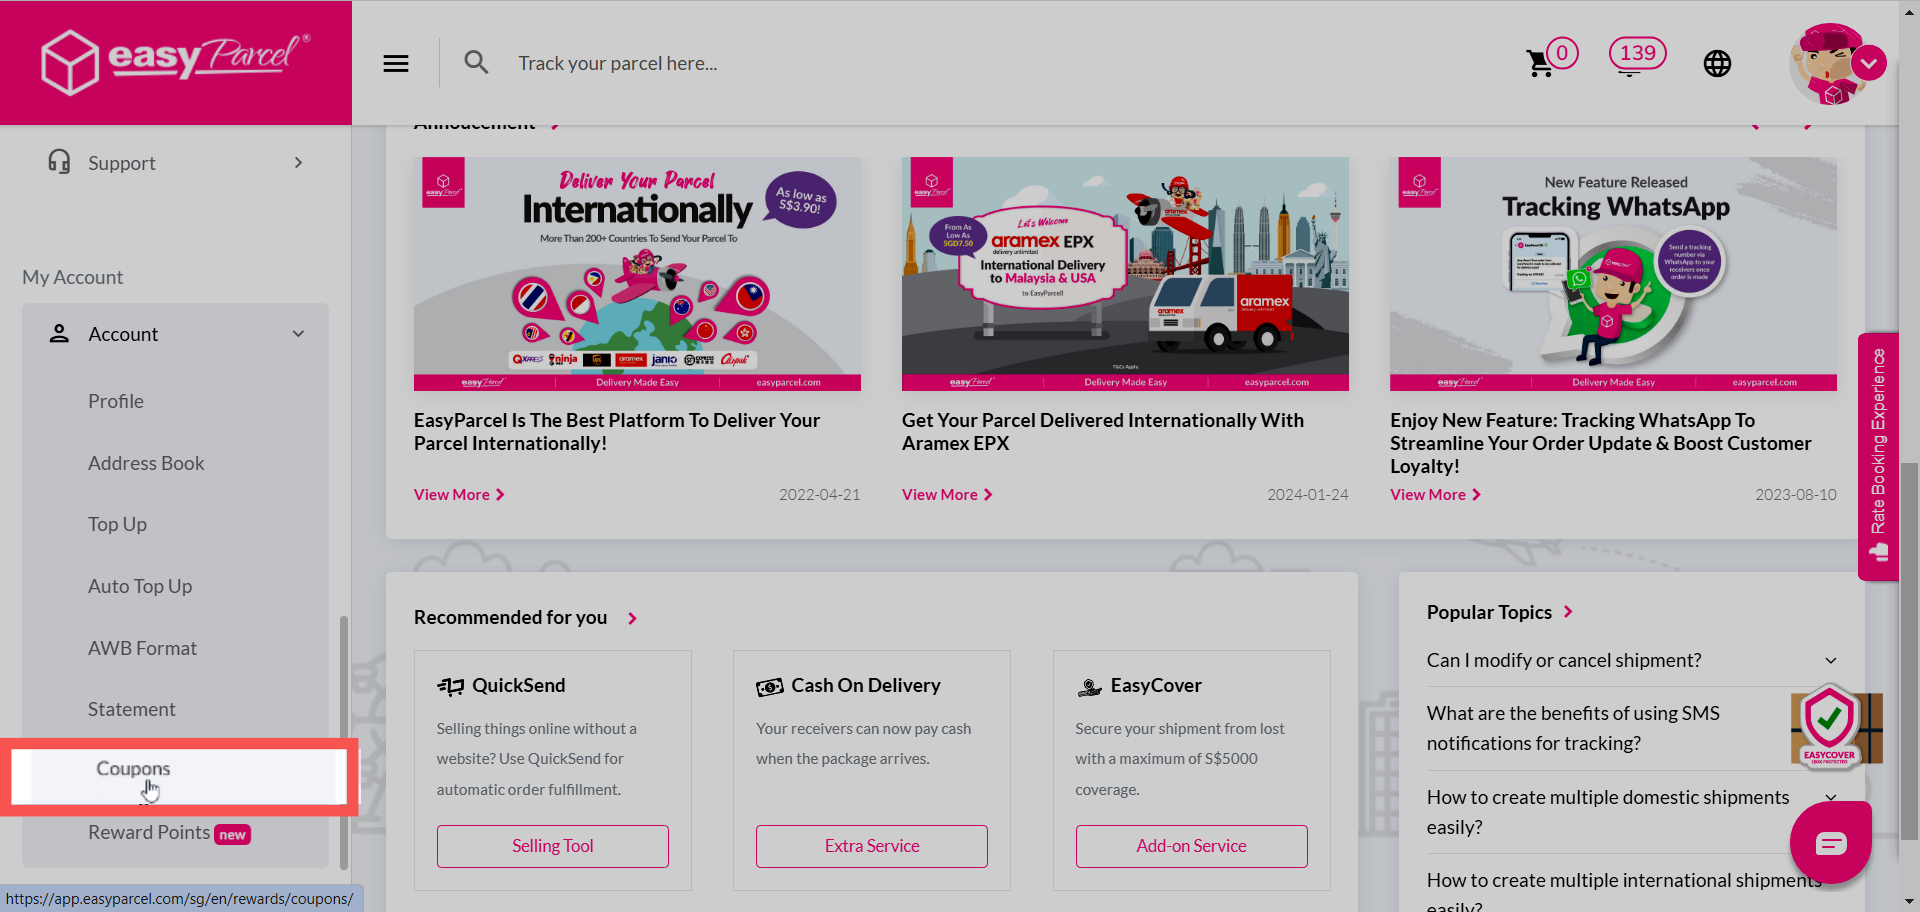Click the EasyCover card icon
The height and width of the screenshot is (912, 1920).
pos(1089,686)
